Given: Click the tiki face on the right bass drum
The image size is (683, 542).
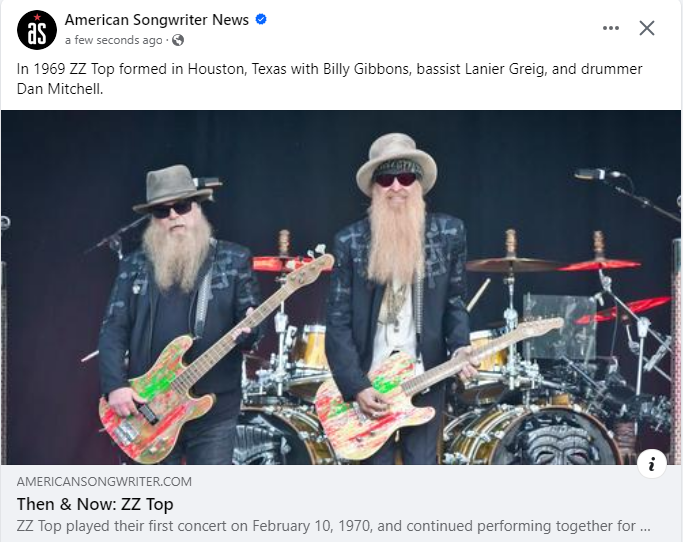Looking at the screenshot, I should (x=559, y=442).
